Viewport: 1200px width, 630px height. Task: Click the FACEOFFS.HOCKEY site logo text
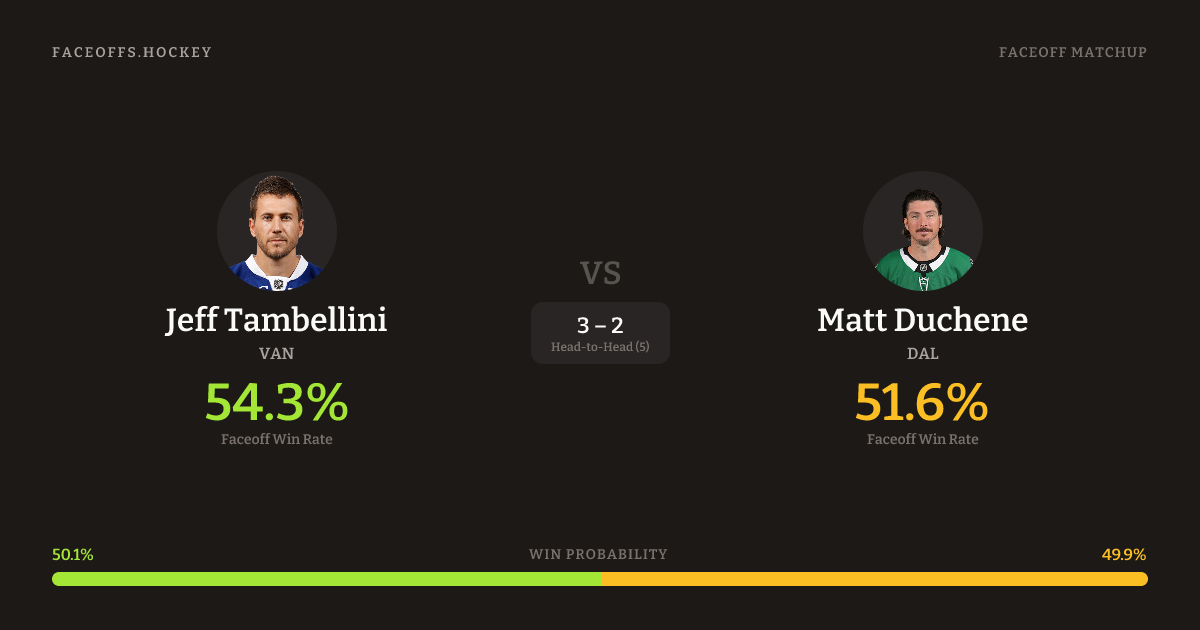coord(132,52)
